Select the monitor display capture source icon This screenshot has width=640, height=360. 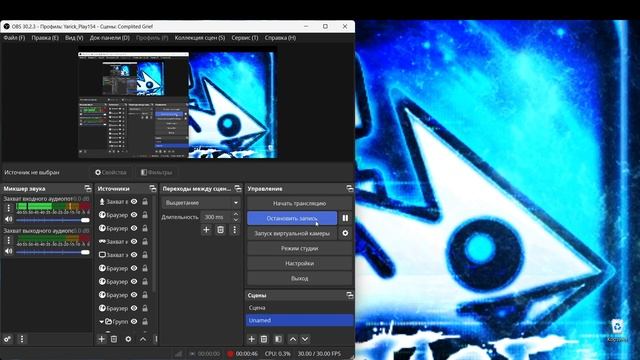pyautogui.click(x=102, y=255)
